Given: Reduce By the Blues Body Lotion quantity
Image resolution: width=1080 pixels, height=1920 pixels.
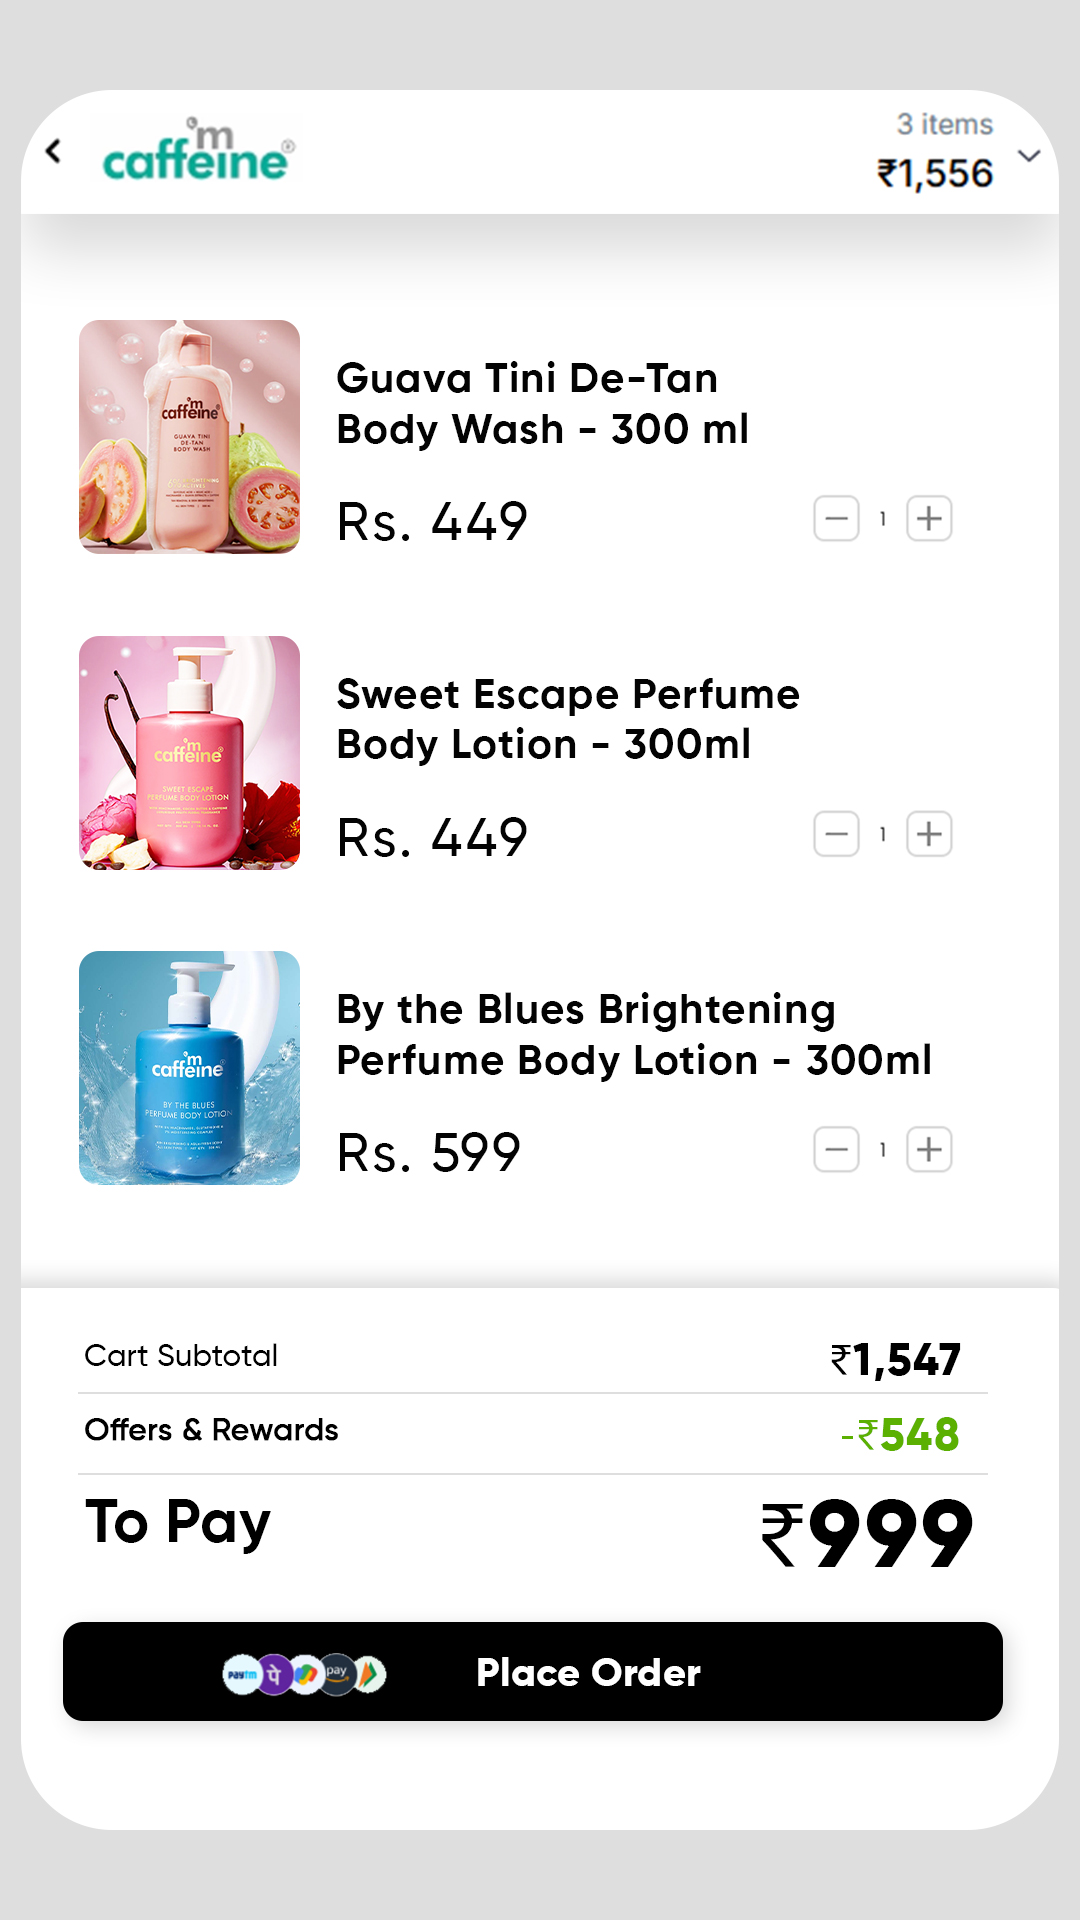Looking at the screenshot, I should [836, 1150].
